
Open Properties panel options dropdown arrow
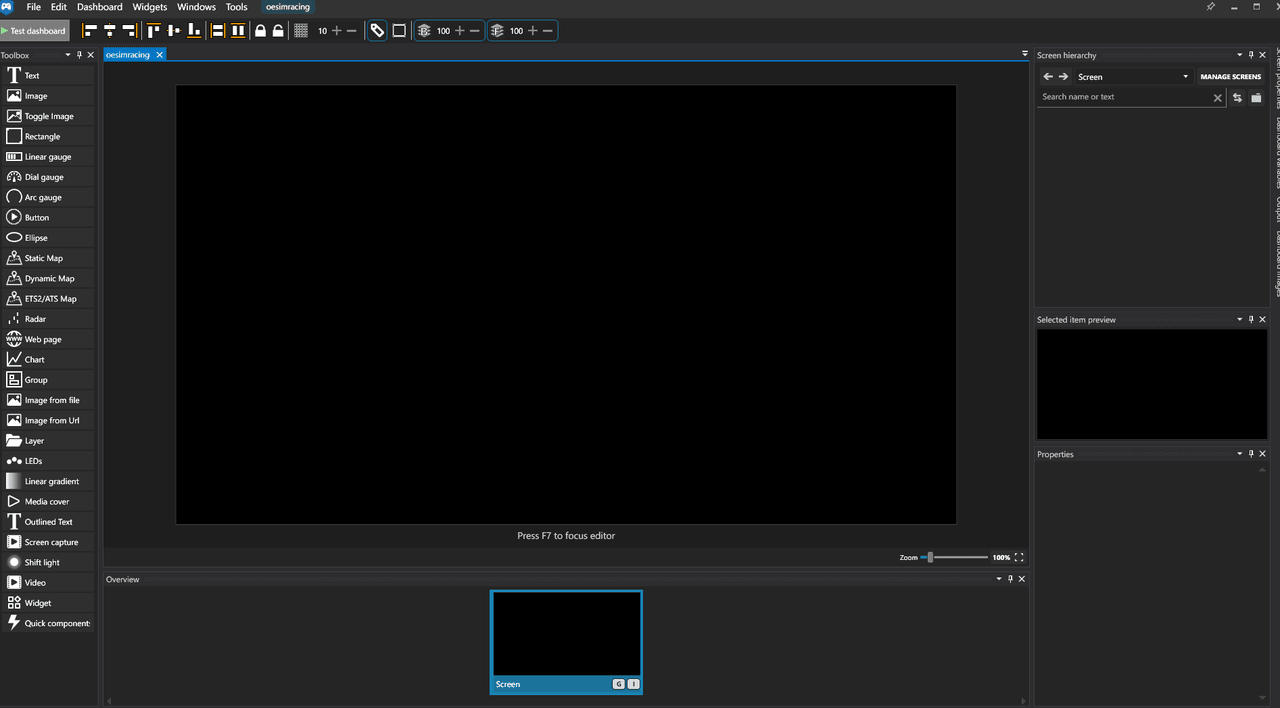click(x=1240, y=454)
